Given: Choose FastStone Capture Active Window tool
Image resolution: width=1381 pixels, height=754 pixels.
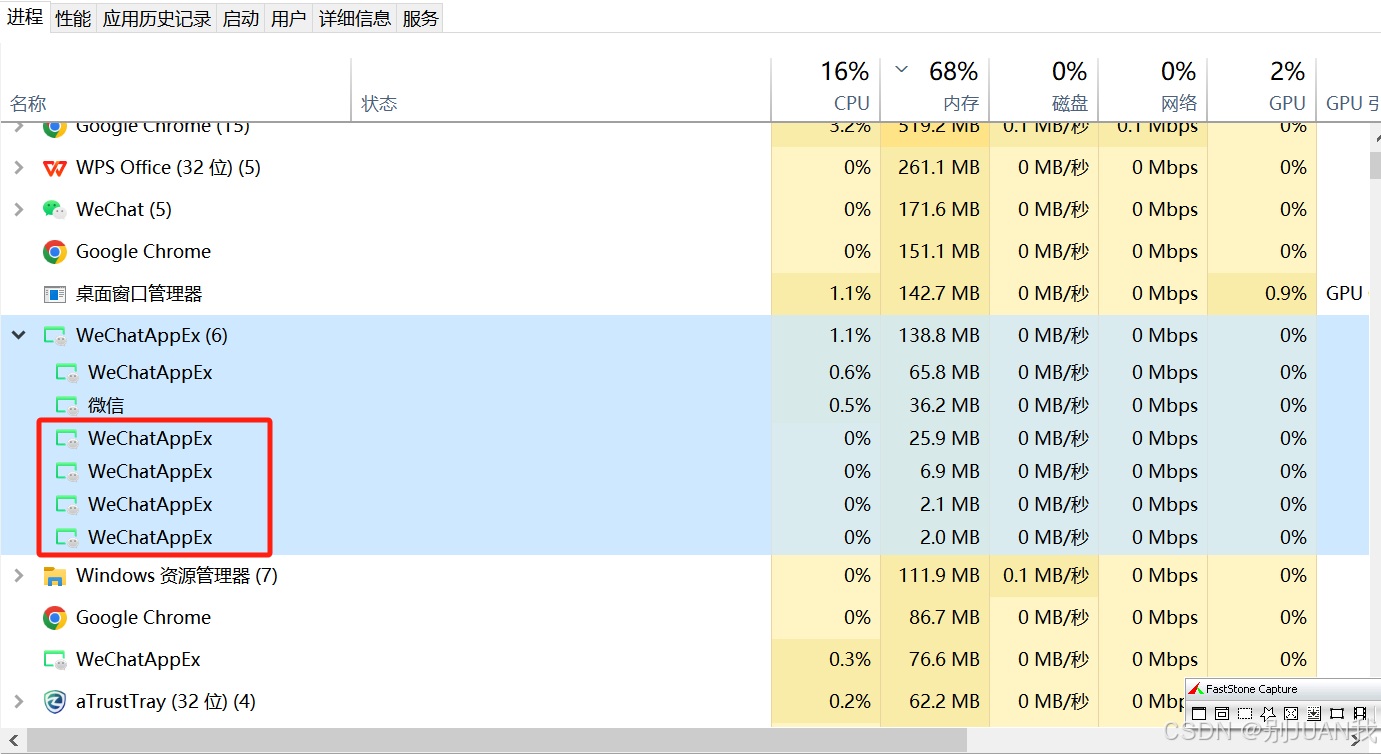Looking at the screenshot, I should (1199, 713).
